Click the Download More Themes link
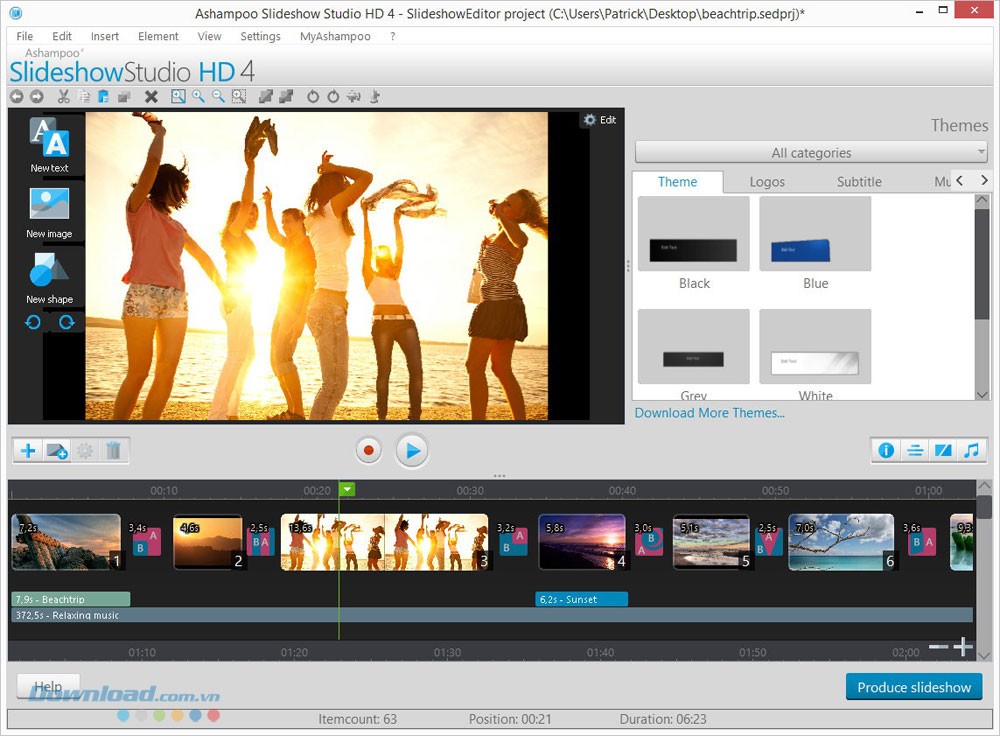Screen dimensions: 1000x736 (709, 413)
